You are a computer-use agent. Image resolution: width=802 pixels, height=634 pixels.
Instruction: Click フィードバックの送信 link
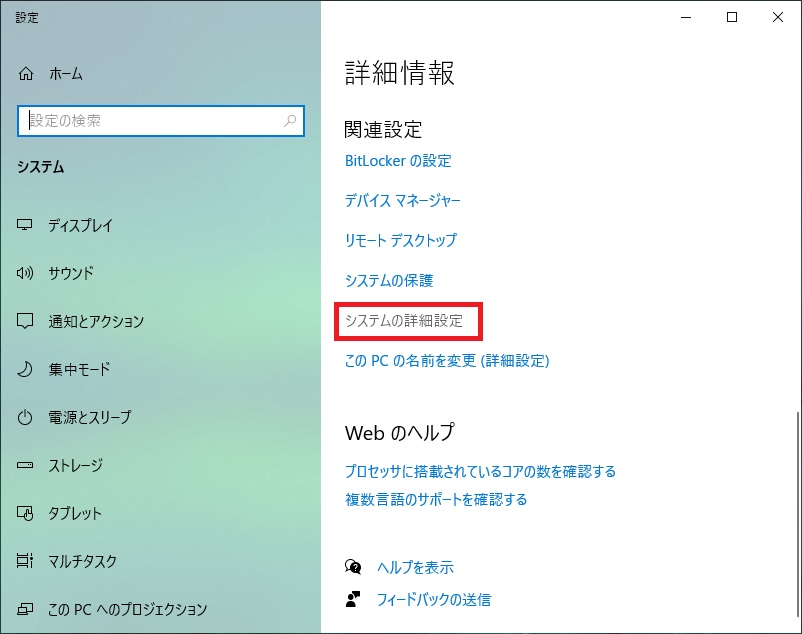(x=434, y=599)
